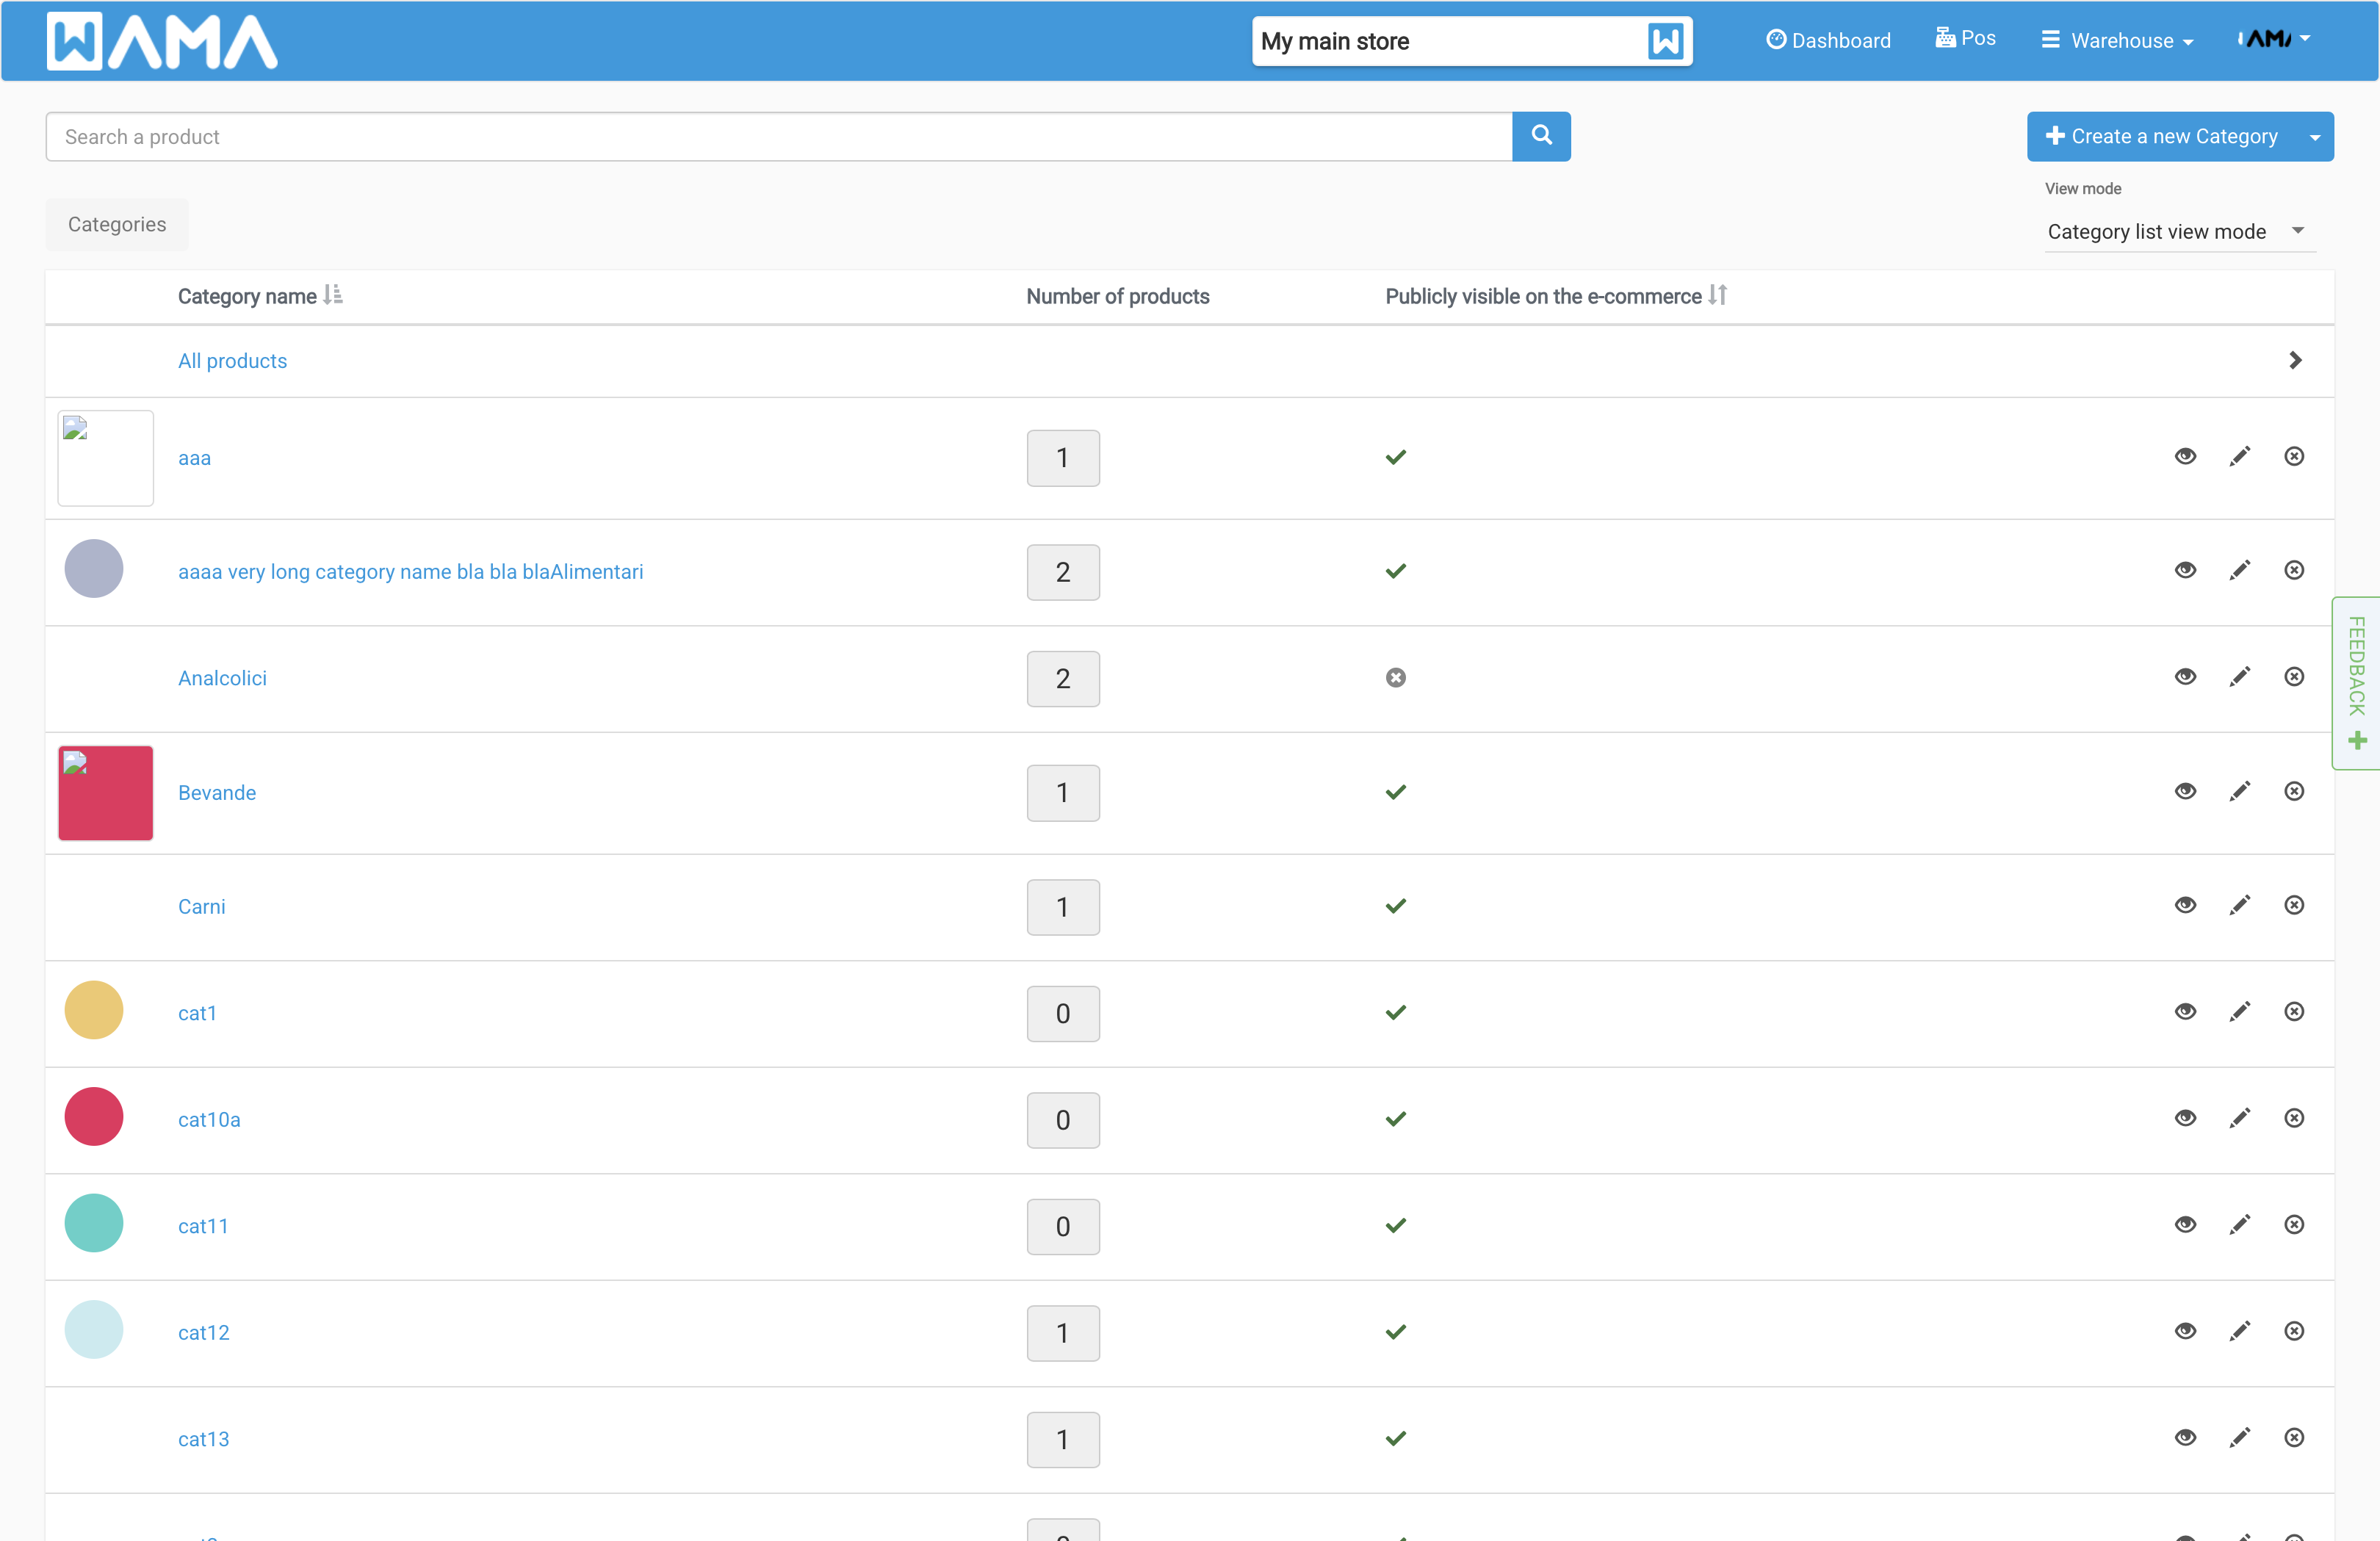Screen dimensions: 2380x1541
Task: Edit the cat12 category
Action: (2240, 1331)
